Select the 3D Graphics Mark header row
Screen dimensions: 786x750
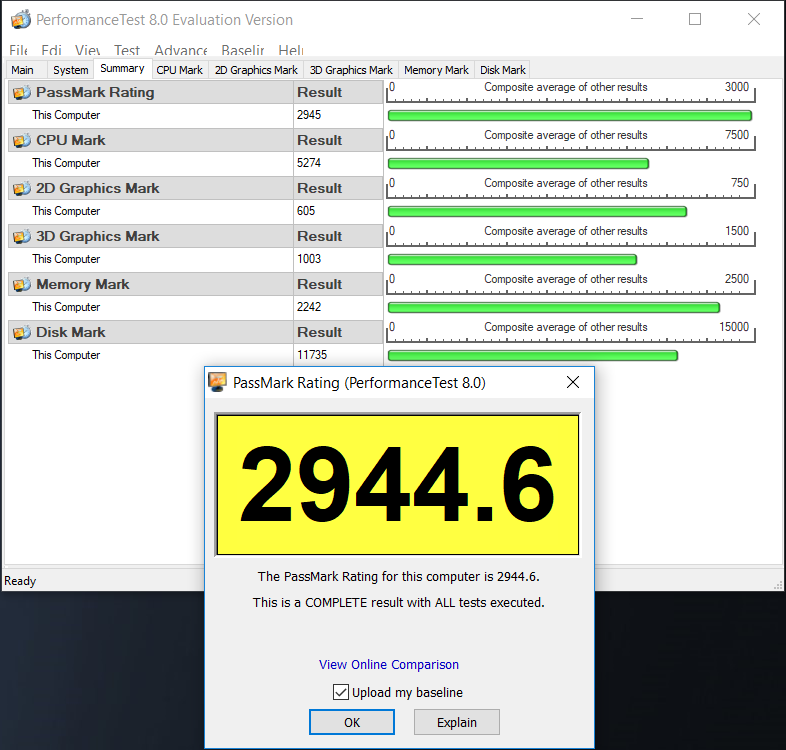pos(195,236)
